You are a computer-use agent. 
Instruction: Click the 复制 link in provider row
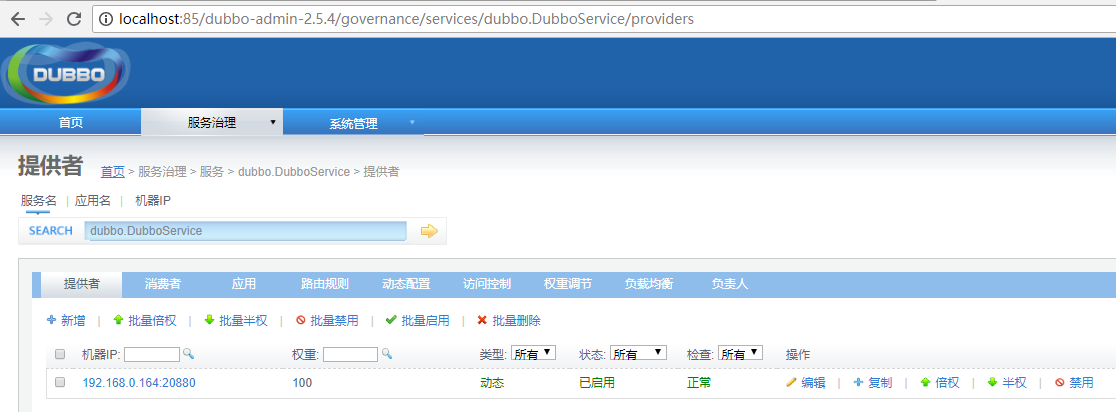pyautogui.click(x=880, y=383)
